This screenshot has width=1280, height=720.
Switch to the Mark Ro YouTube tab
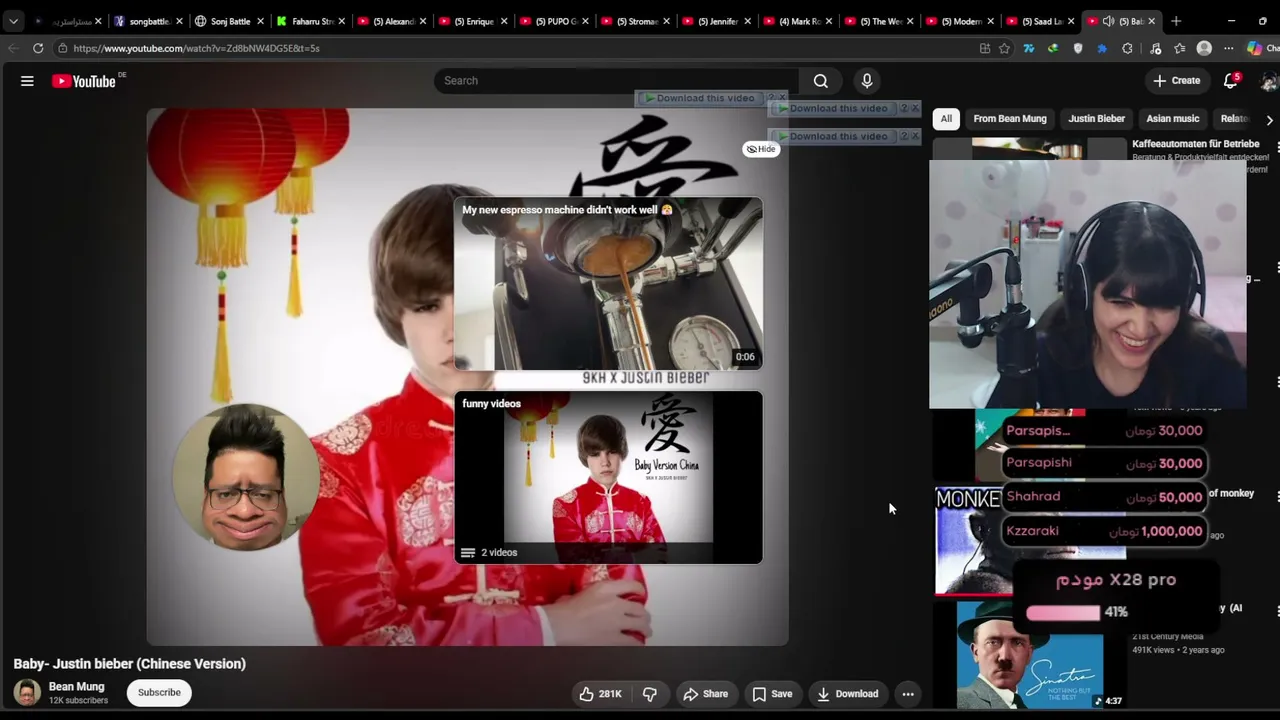(x=797, y=21)
